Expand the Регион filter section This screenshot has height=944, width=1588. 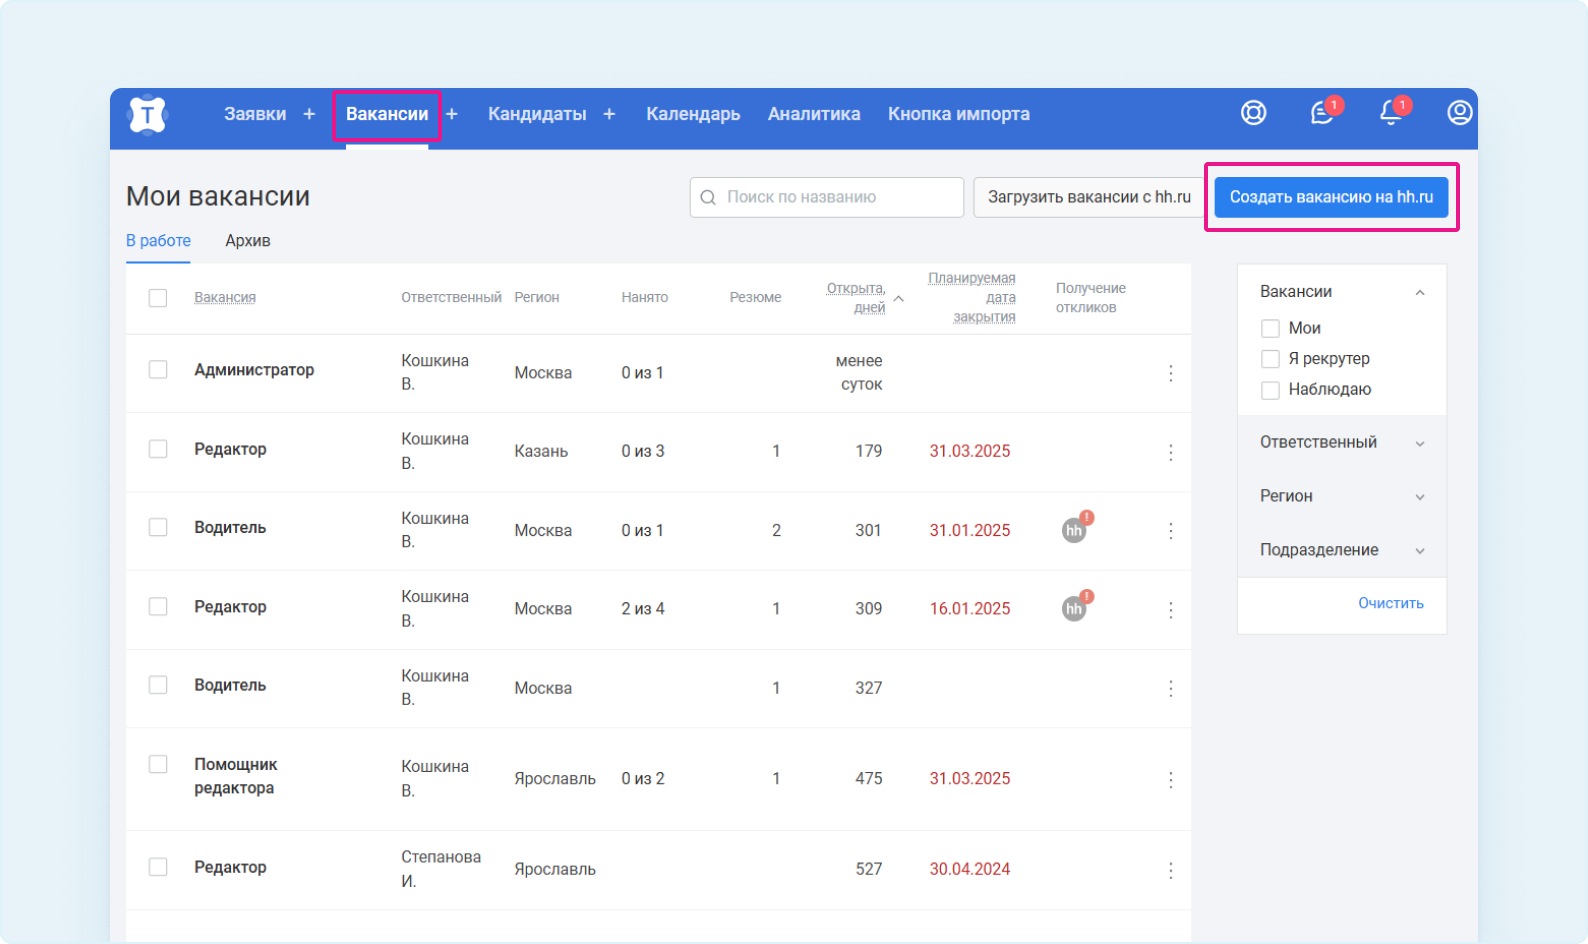point(1341,496)
